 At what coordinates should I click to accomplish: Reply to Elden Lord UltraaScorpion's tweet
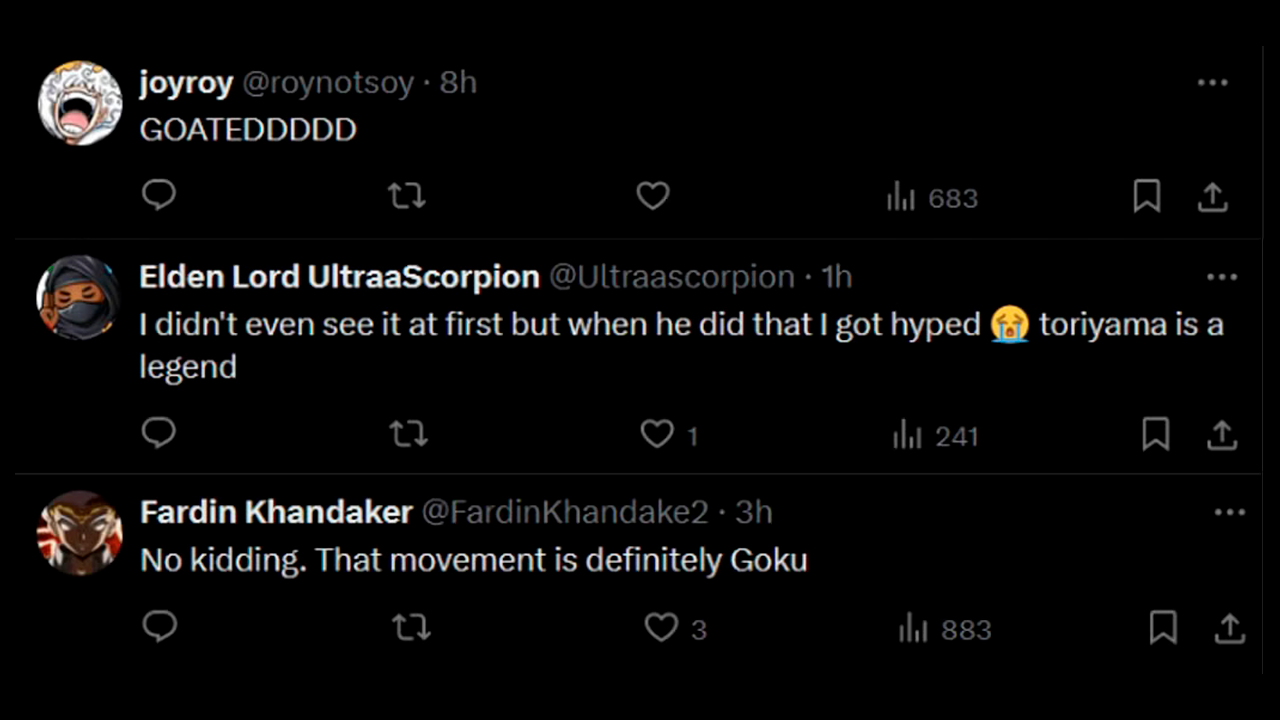pyautogui.click(x=159, y=433)
